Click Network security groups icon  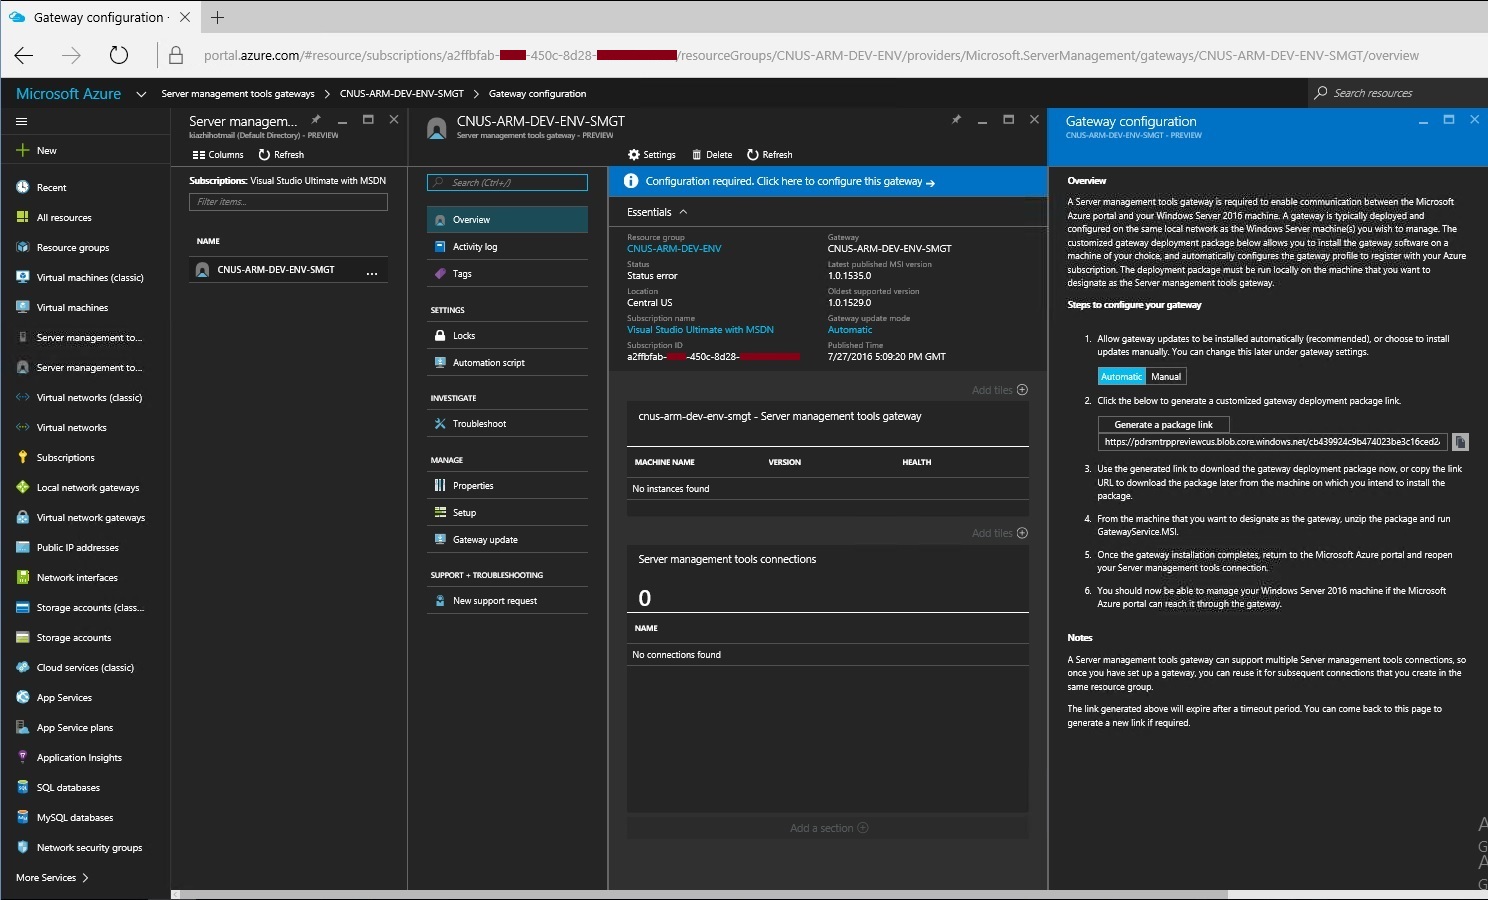22,847
